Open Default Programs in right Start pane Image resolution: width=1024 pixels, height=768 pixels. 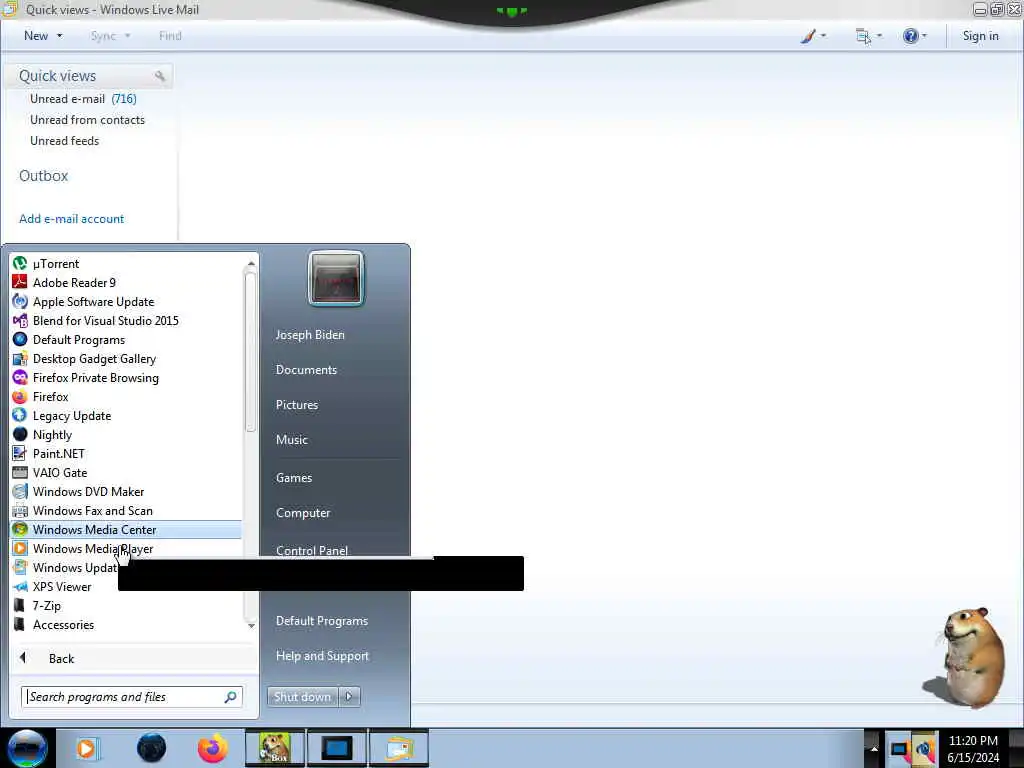click(322, 621)
